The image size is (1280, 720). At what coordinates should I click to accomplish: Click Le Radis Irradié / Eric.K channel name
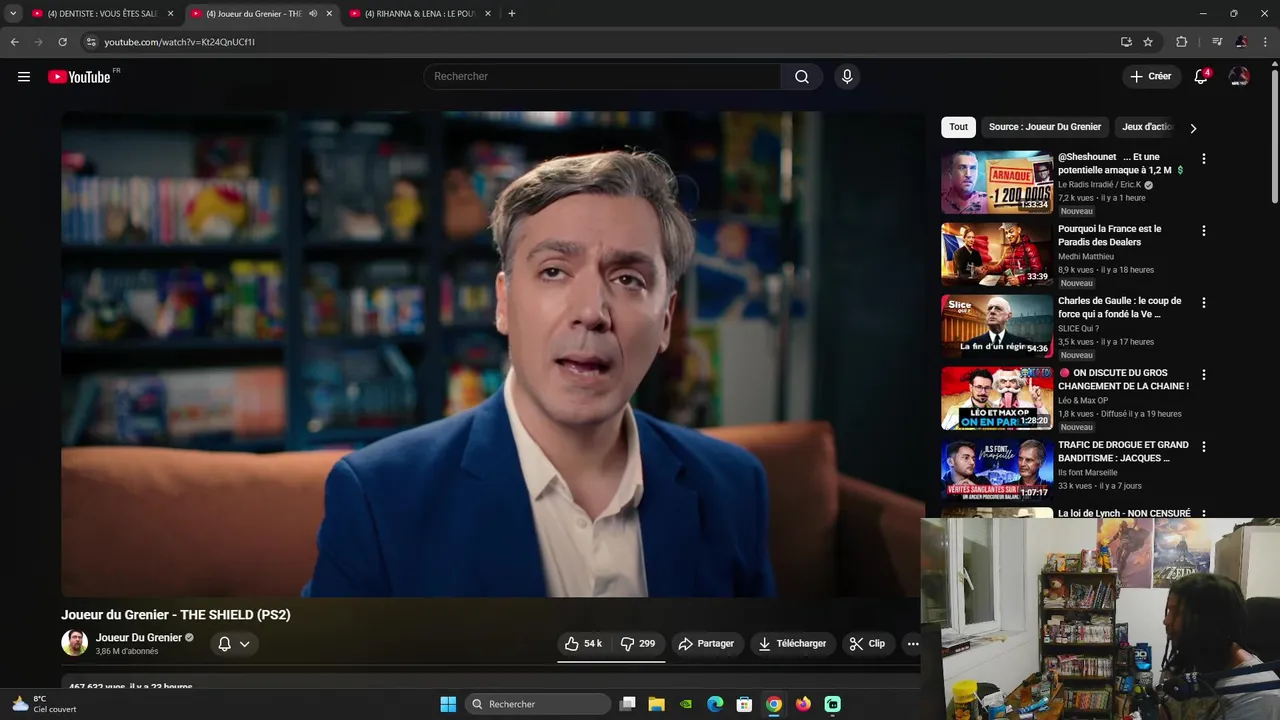pyautogui.click(x=1099, y=185)
